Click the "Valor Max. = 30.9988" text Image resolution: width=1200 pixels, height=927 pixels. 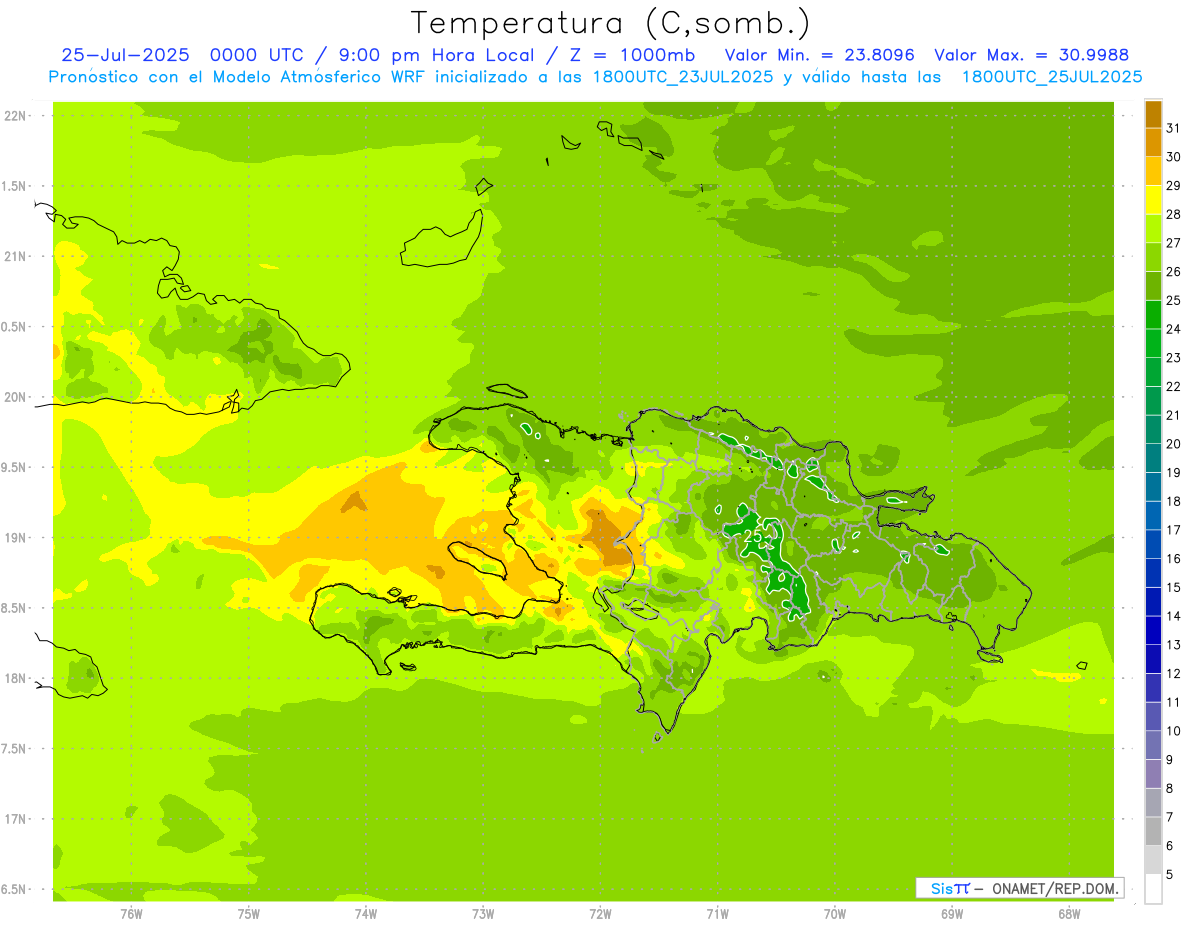click(1032, 55)
